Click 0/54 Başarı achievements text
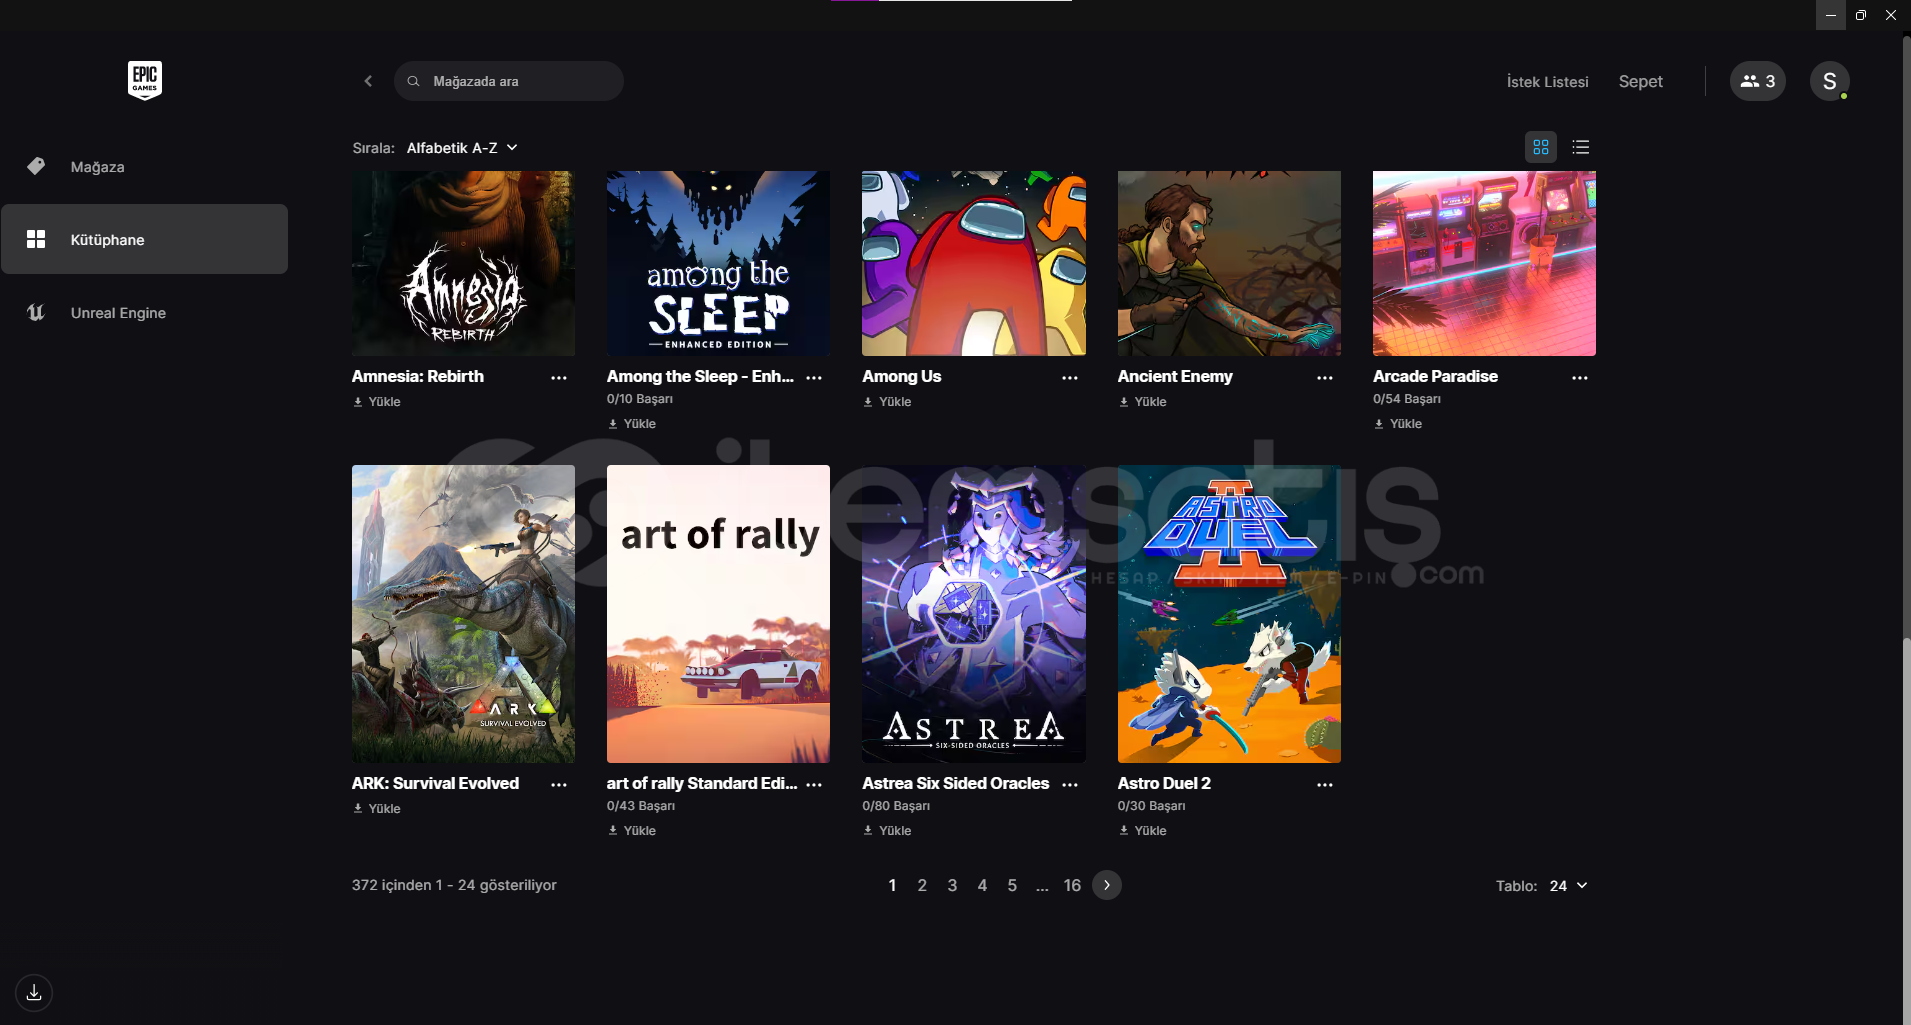 pos(1407,399)
